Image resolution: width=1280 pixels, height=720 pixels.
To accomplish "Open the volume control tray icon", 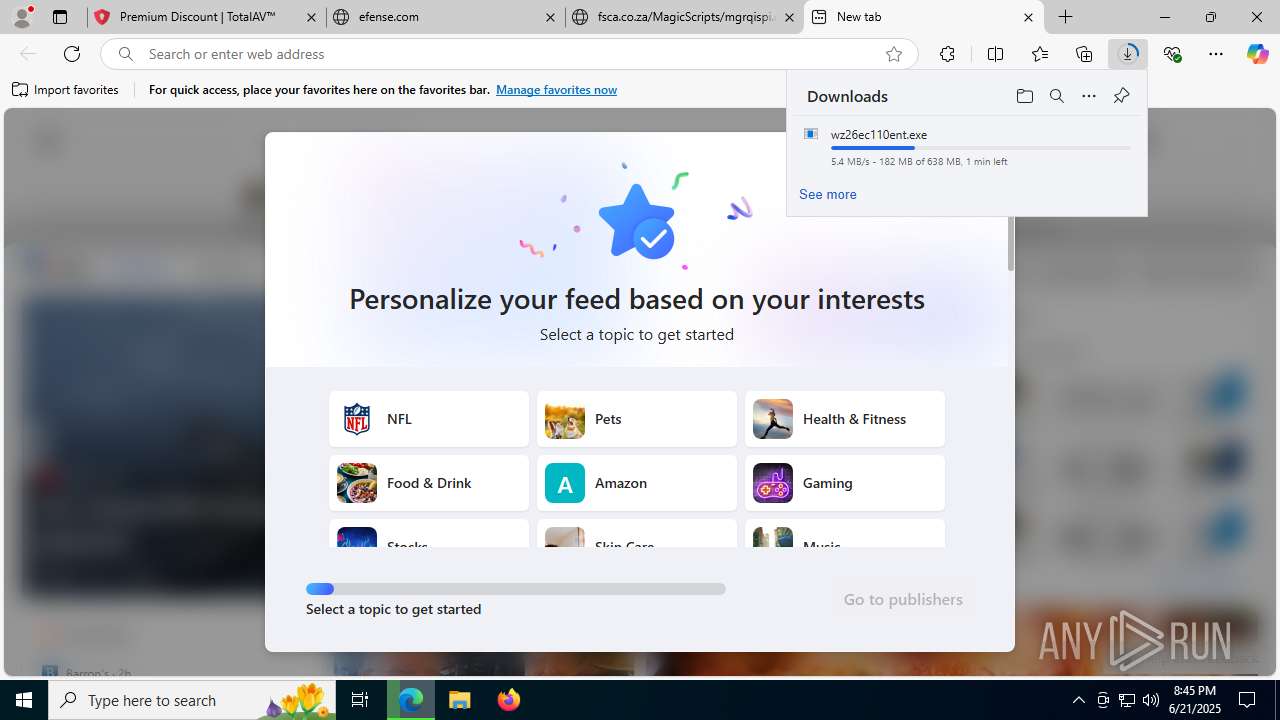I will (1150, 700).
